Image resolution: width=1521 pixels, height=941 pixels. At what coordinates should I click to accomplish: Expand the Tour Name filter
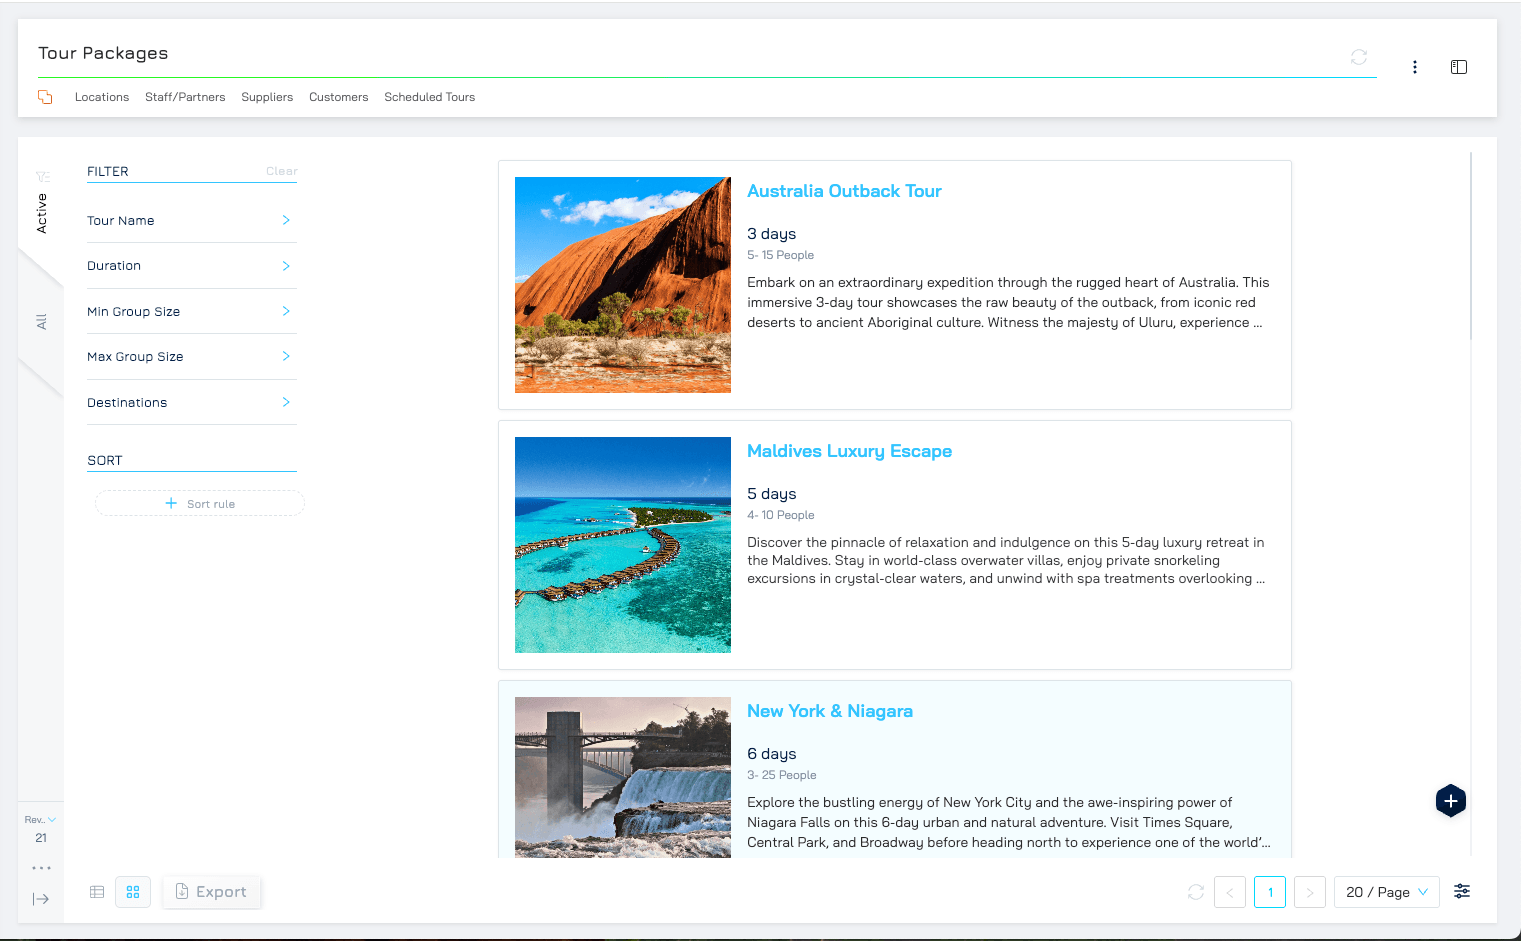coord(191,221)
